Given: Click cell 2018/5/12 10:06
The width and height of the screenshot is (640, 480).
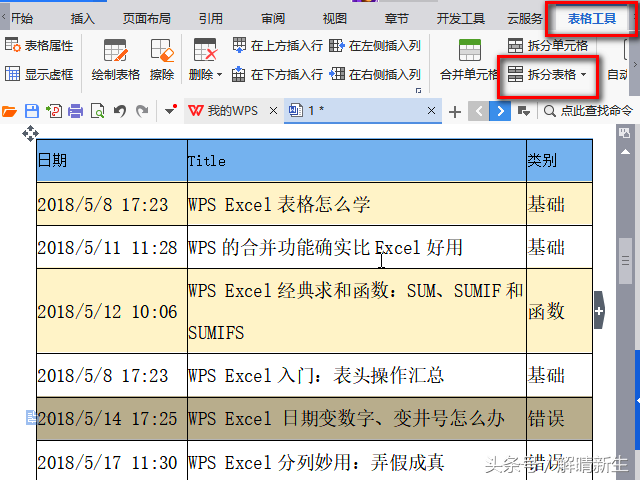Looking at the screenshot, I should click(112, 311).
